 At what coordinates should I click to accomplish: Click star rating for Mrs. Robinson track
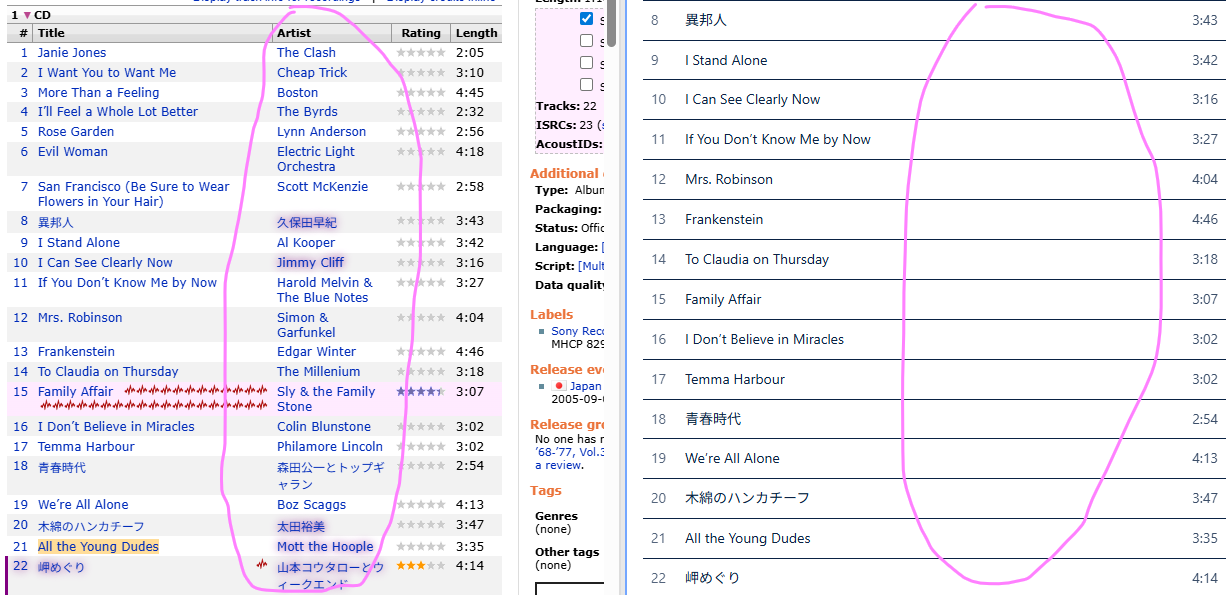[x=421, y=318]
